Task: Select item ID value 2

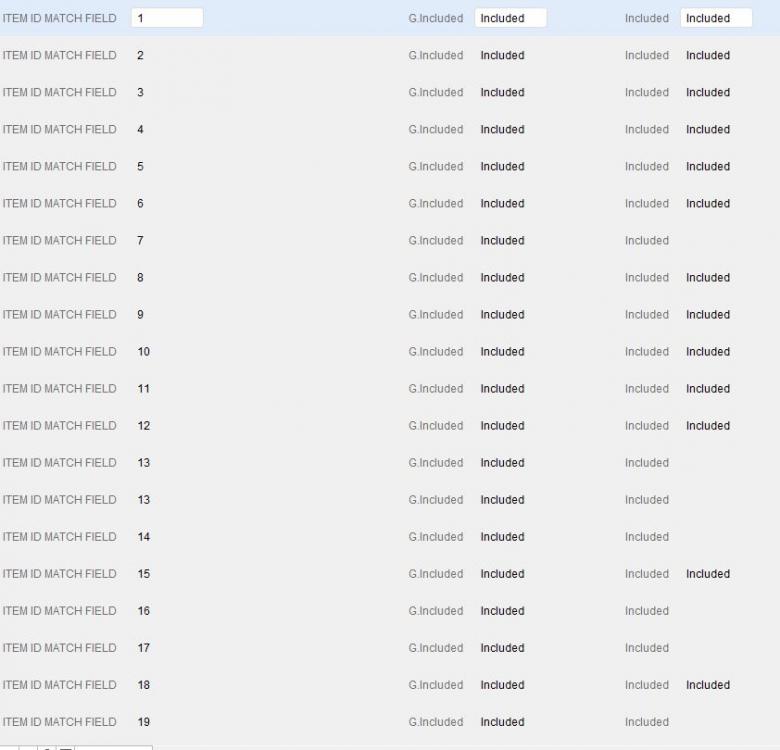Action: click(x=140, y=55)
